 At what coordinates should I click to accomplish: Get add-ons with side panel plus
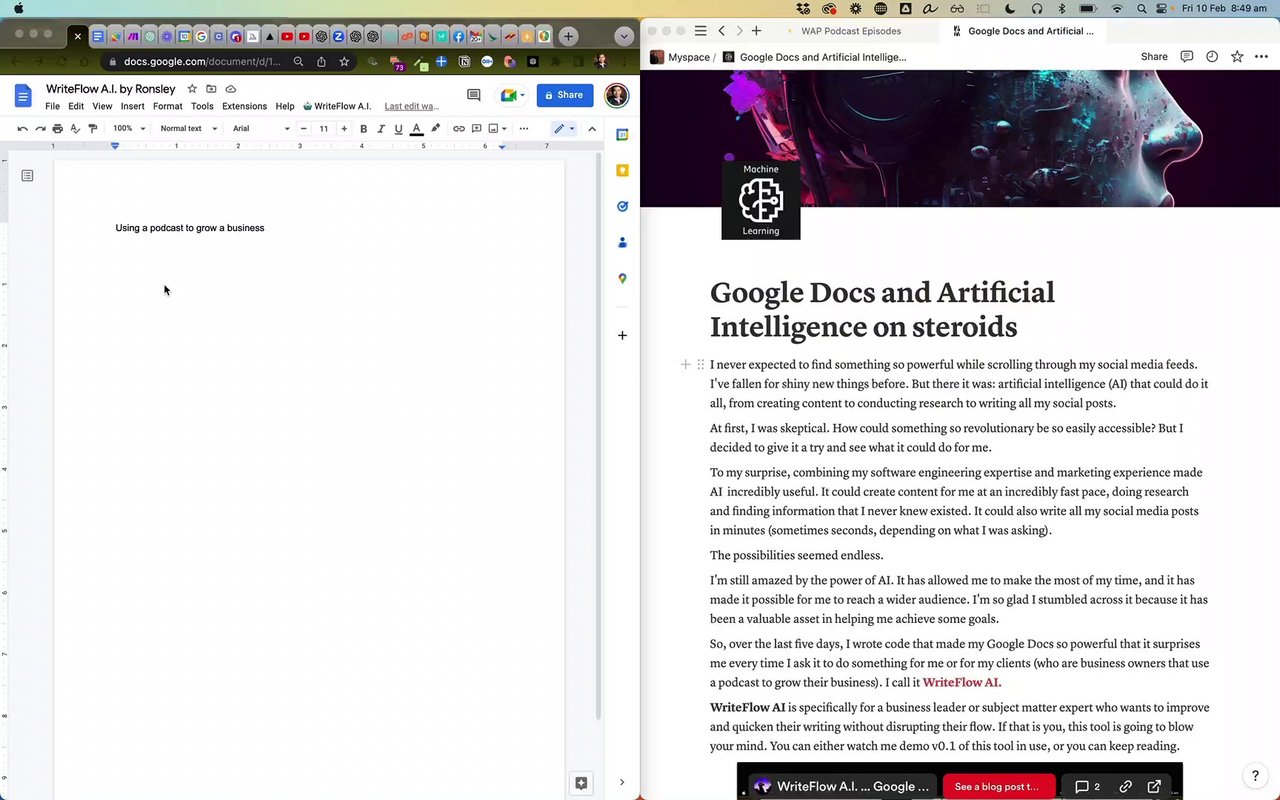(x=622, y=335)
